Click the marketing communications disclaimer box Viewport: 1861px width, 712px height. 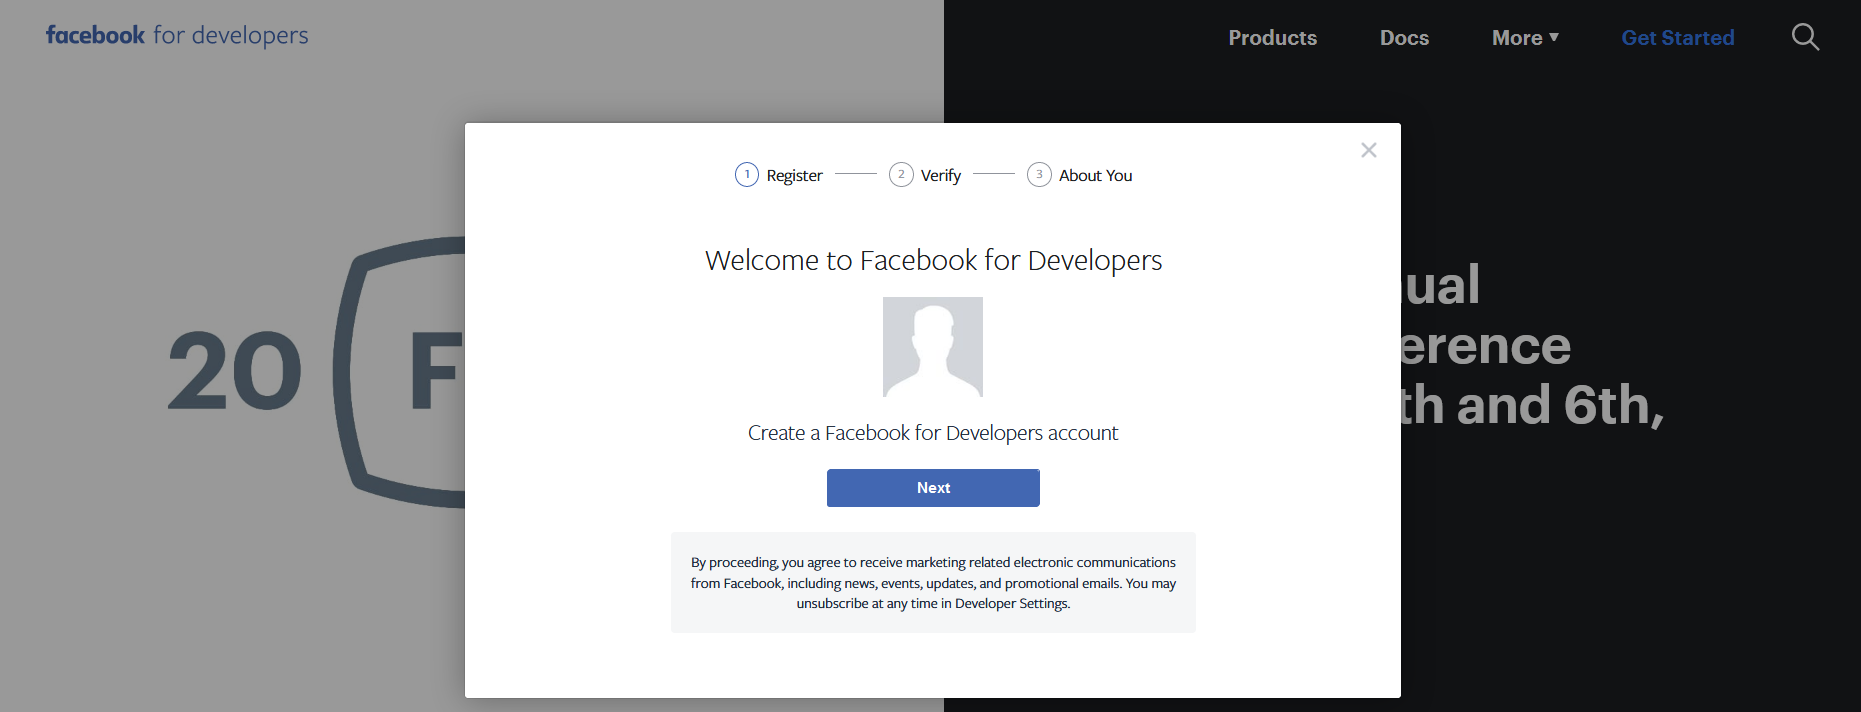[x=933, y=583]
